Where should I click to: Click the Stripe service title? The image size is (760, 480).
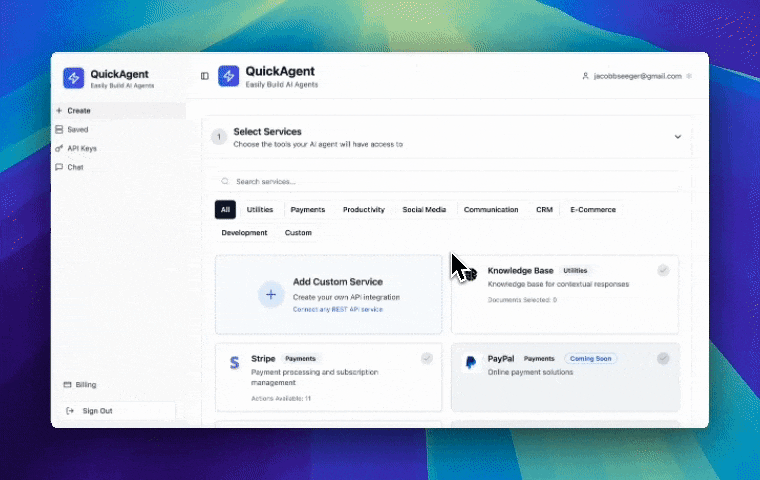pos(263,359)
